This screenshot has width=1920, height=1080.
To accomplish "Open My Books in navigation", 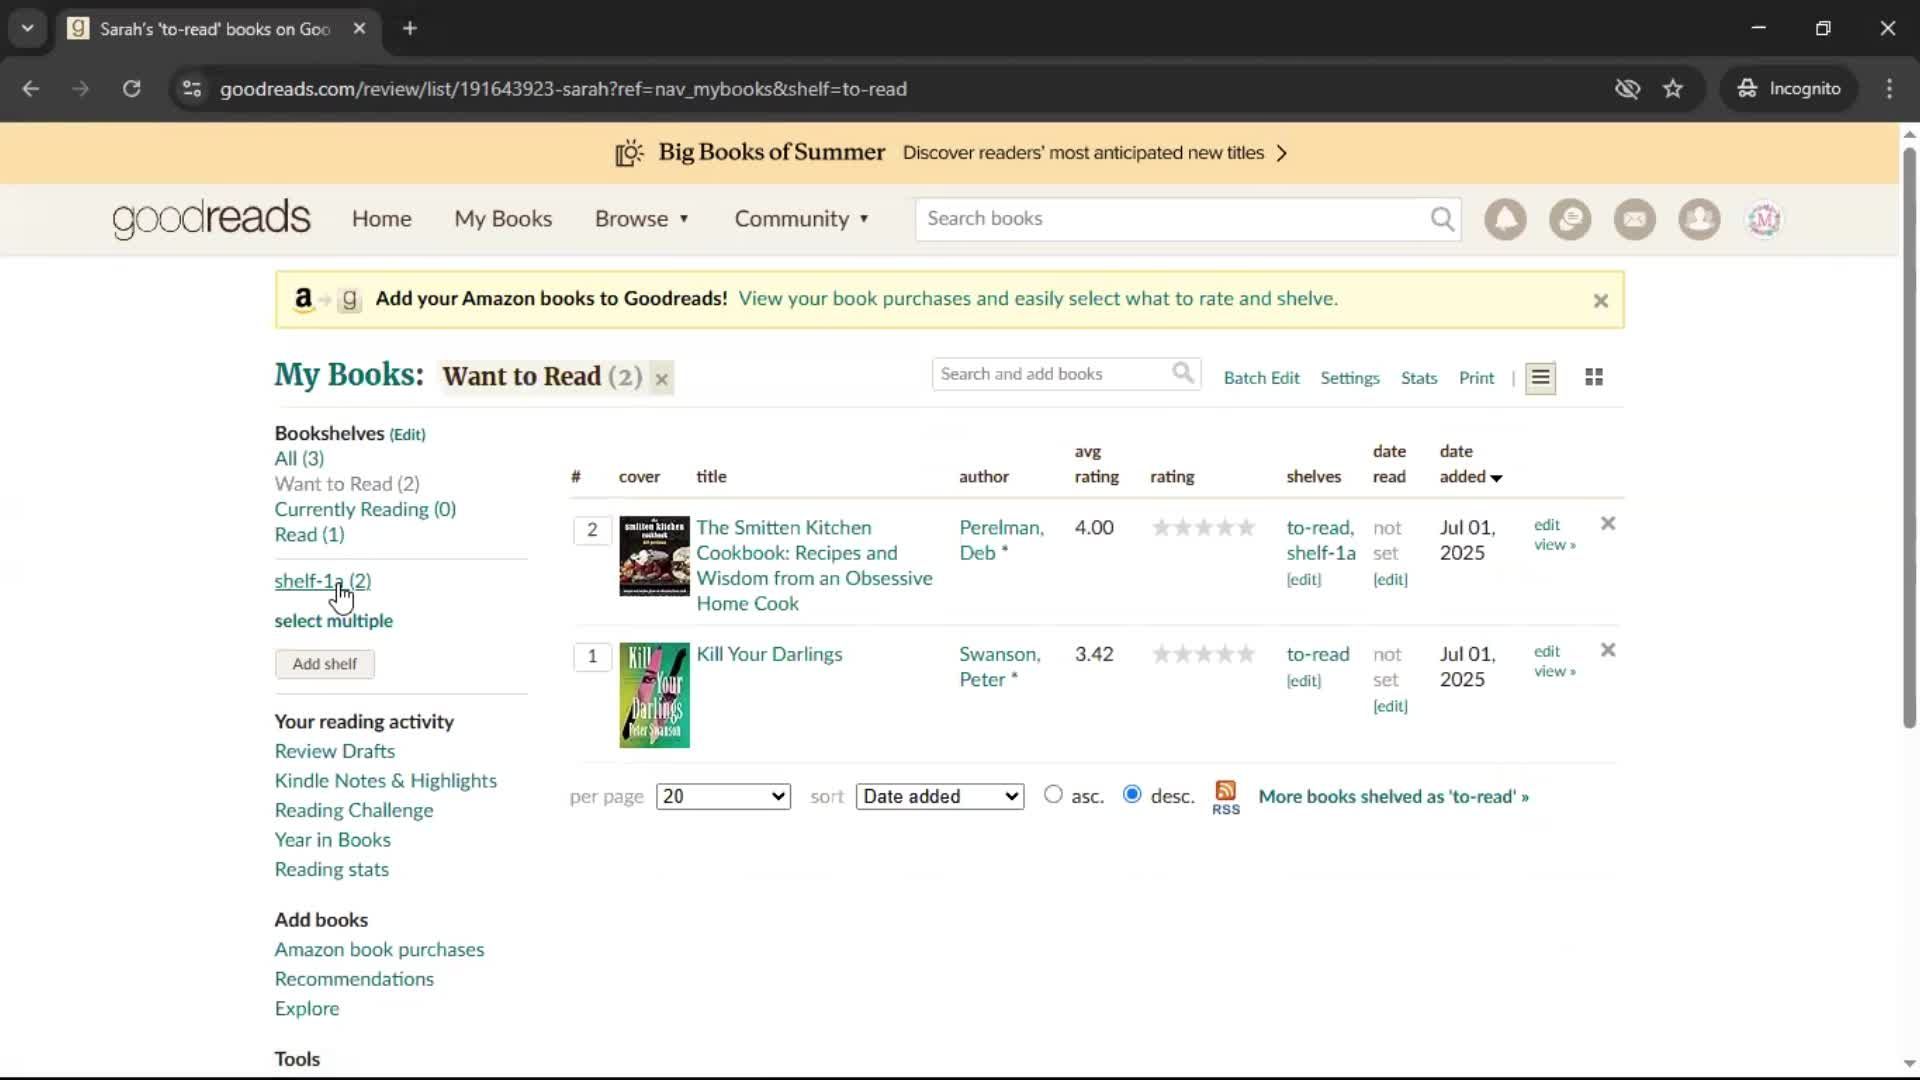I will (503, 219).
